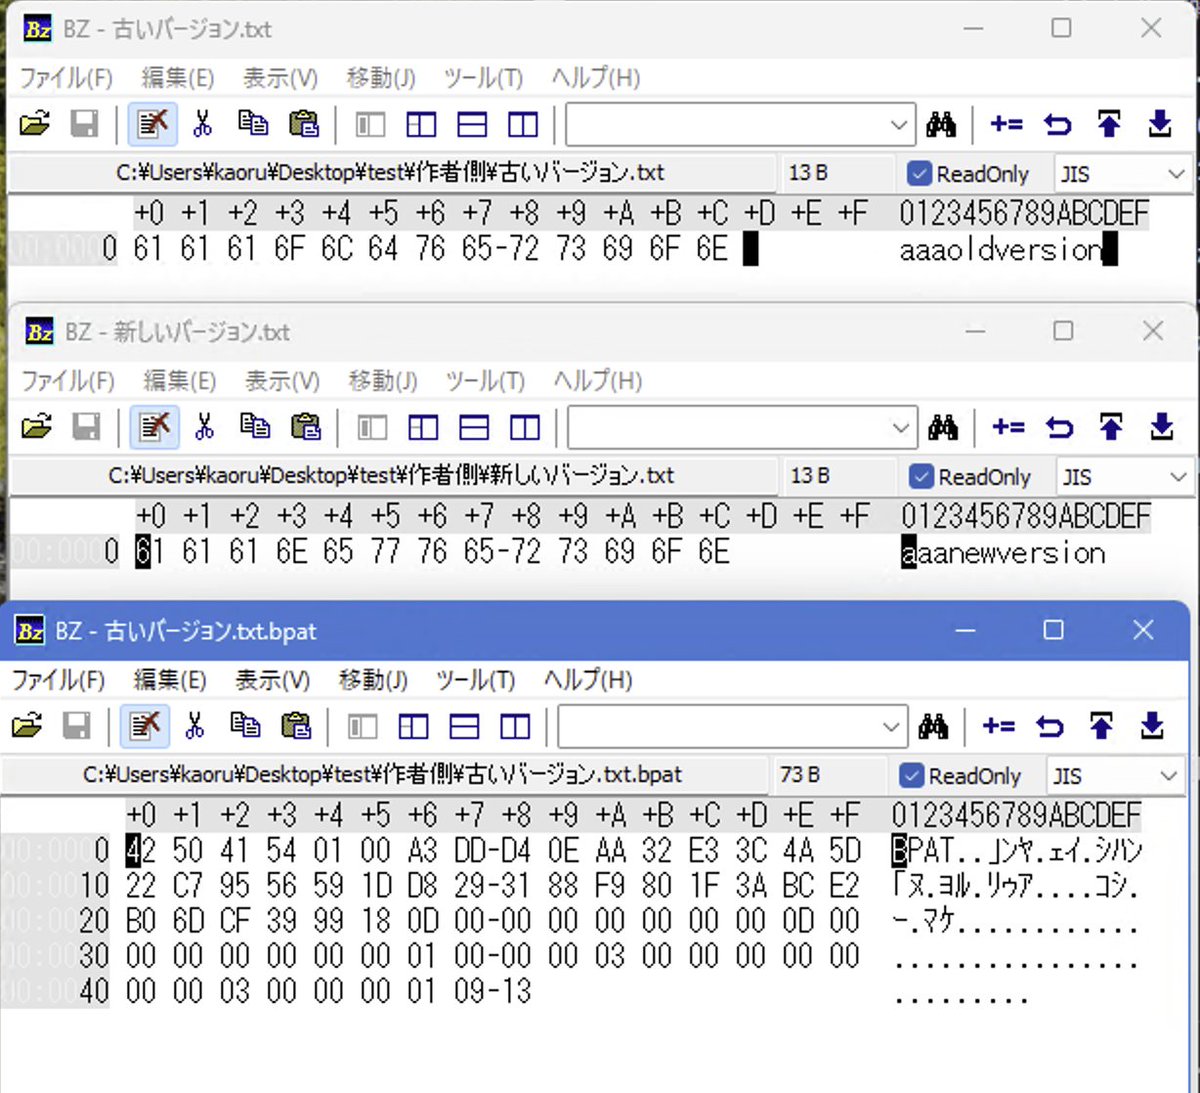This screenshot has width=1200, height=1093.
Task: Click Paste icon in bpat window
Action: pos(295,726)
